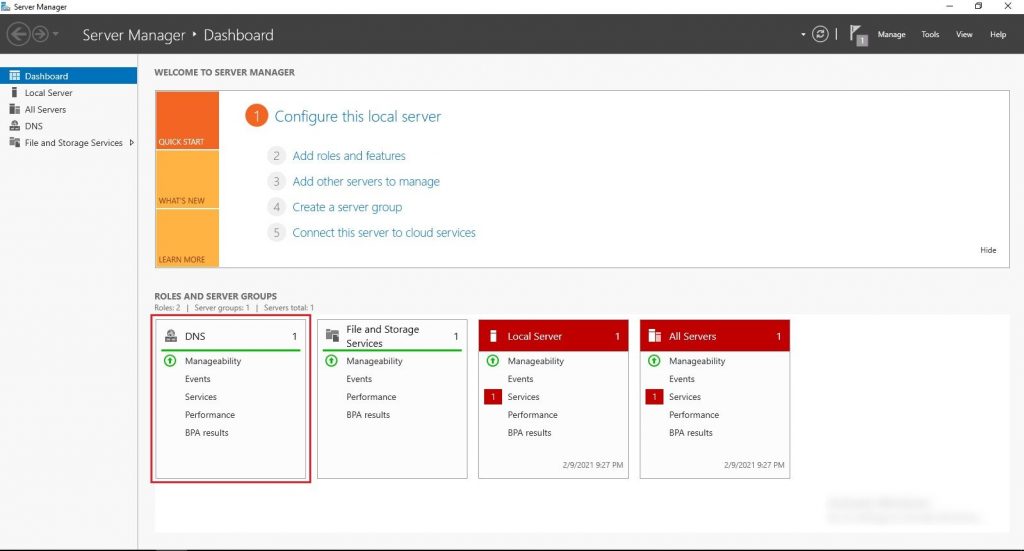Click the refresh dashboard icon

click(820, 34)
